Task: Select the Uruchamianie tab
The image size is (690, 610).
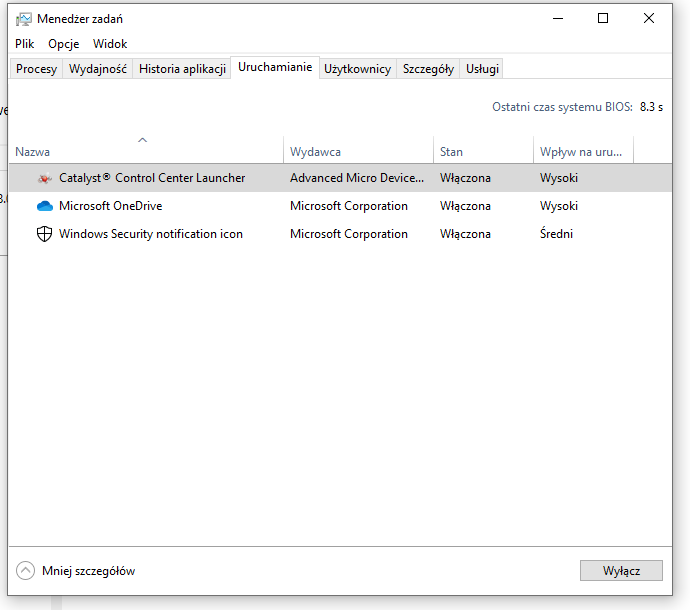Action: click(275, 67)
